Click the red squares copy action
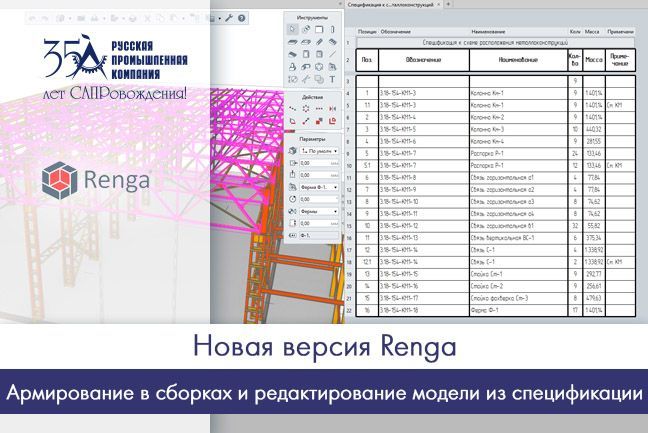The width and height of the screenshot is (648, 433). tap(319, 121)
